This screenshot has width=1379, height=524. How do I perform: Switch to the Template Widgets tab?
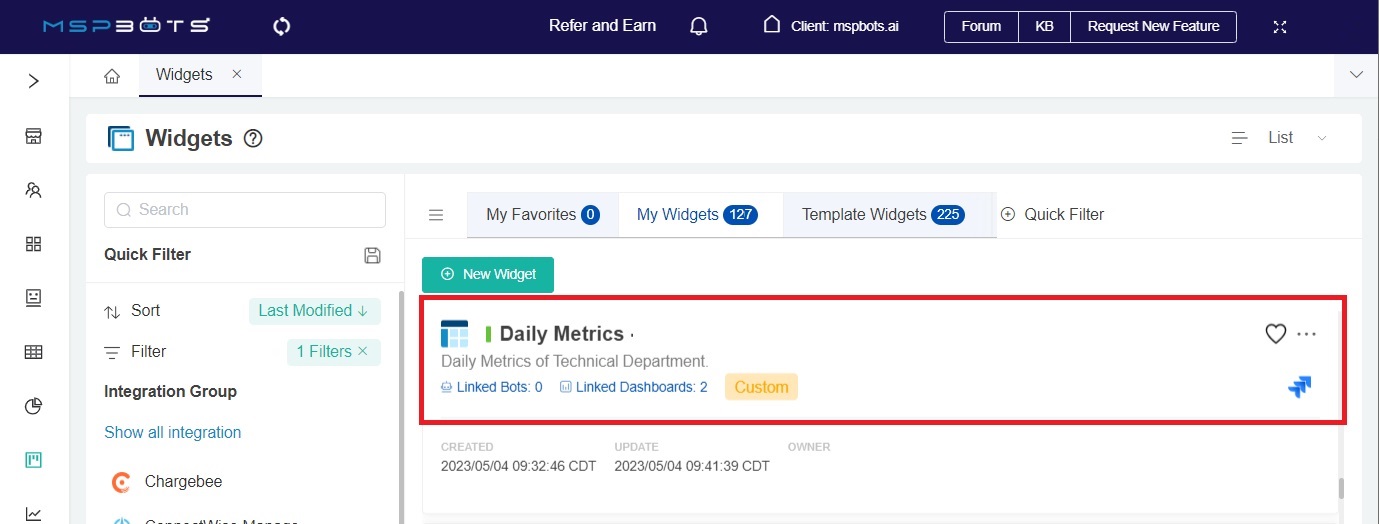[x=882, y=214]
